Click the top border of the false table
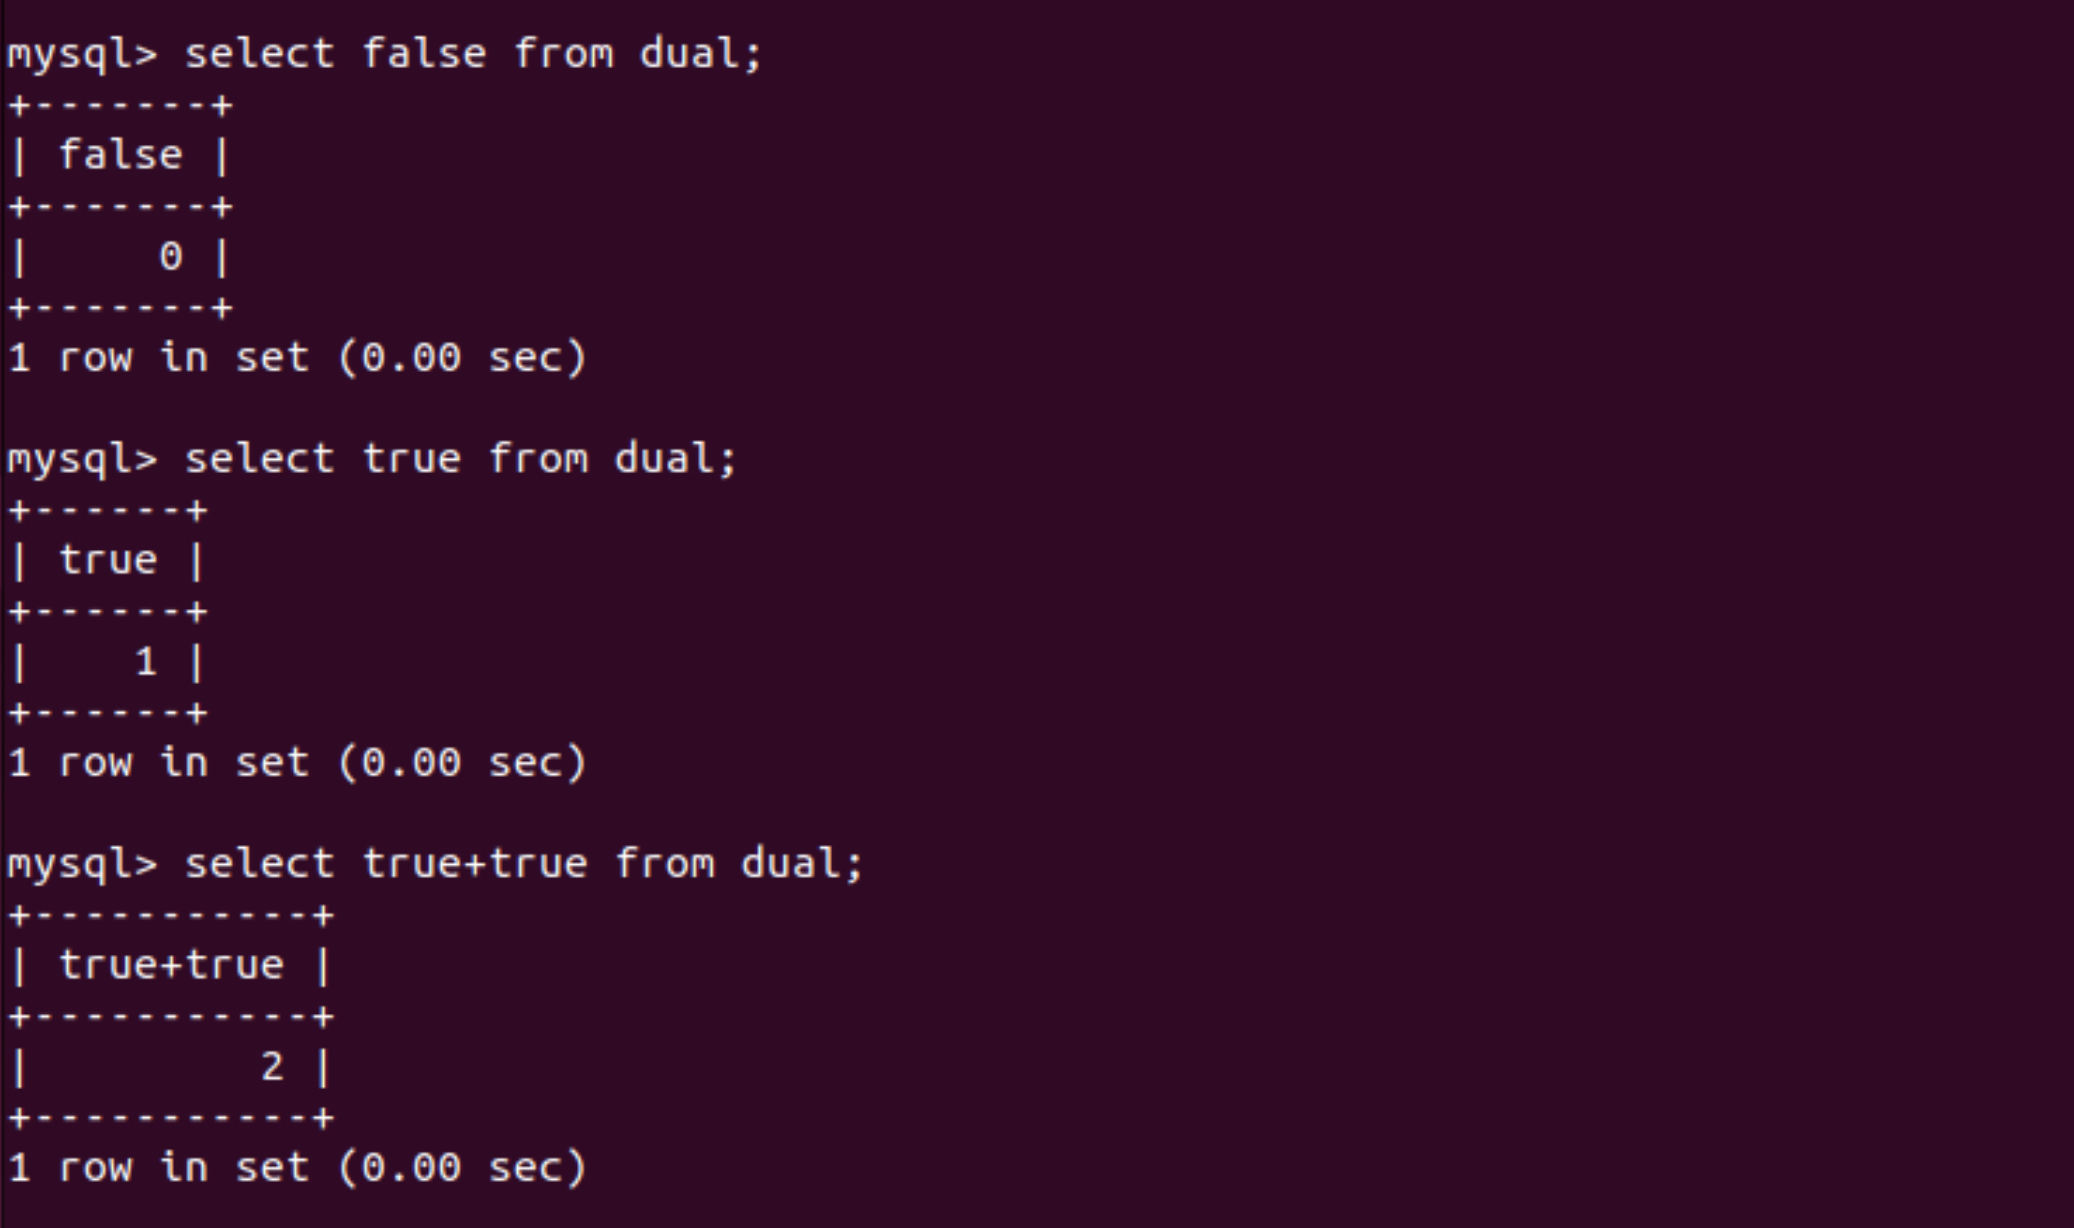This screenshot has width=2074, height=1228. pyautogui.click(x=121, y=105)
